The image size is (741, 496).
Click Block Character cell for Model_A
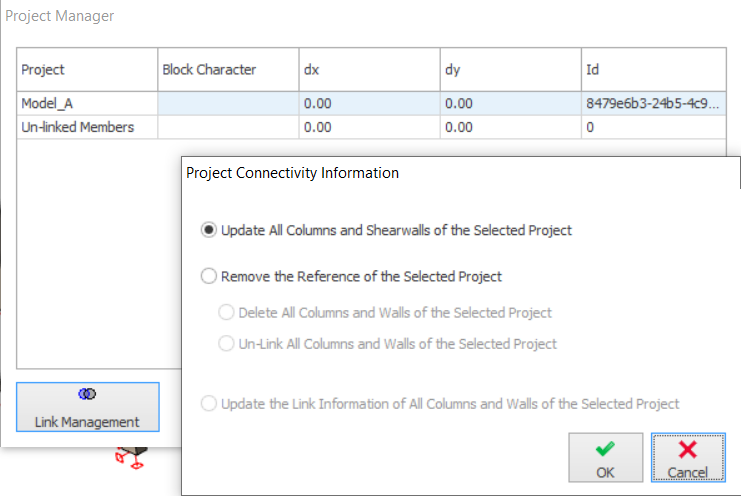tap(227, 103)
